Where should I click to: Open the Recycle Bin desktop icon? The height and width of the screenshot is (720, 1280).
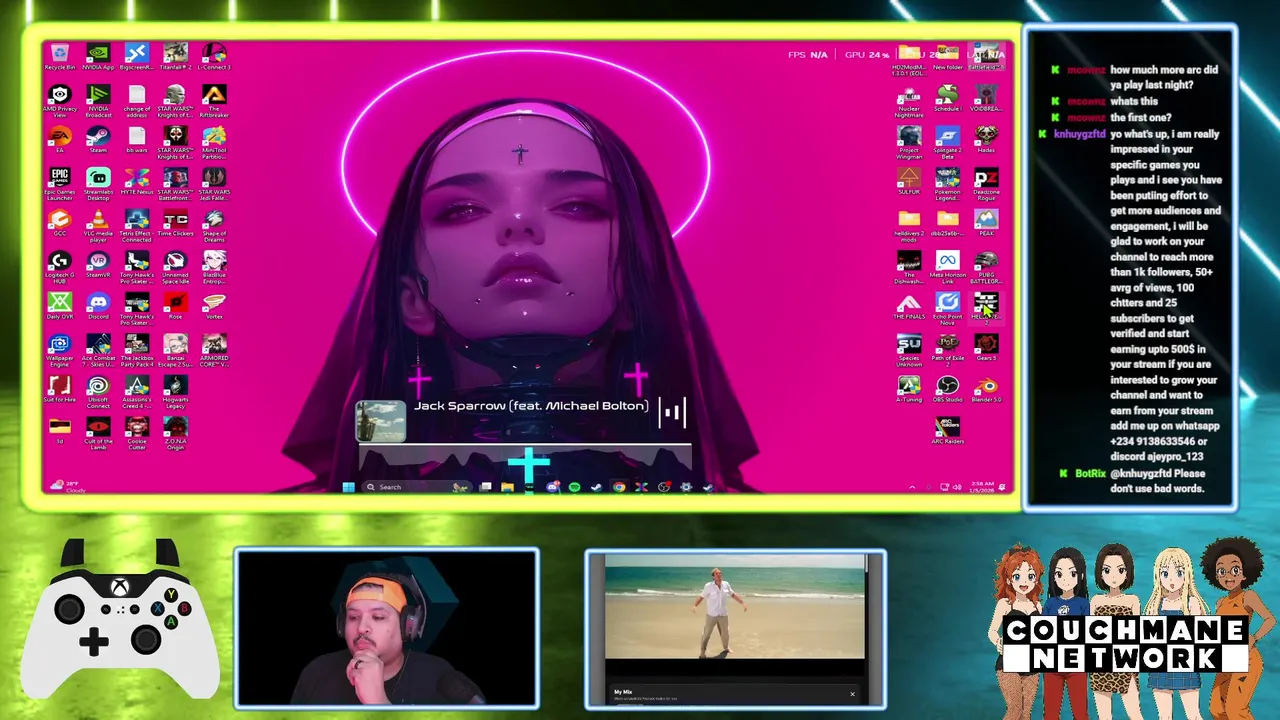click(x=59, y=57)
